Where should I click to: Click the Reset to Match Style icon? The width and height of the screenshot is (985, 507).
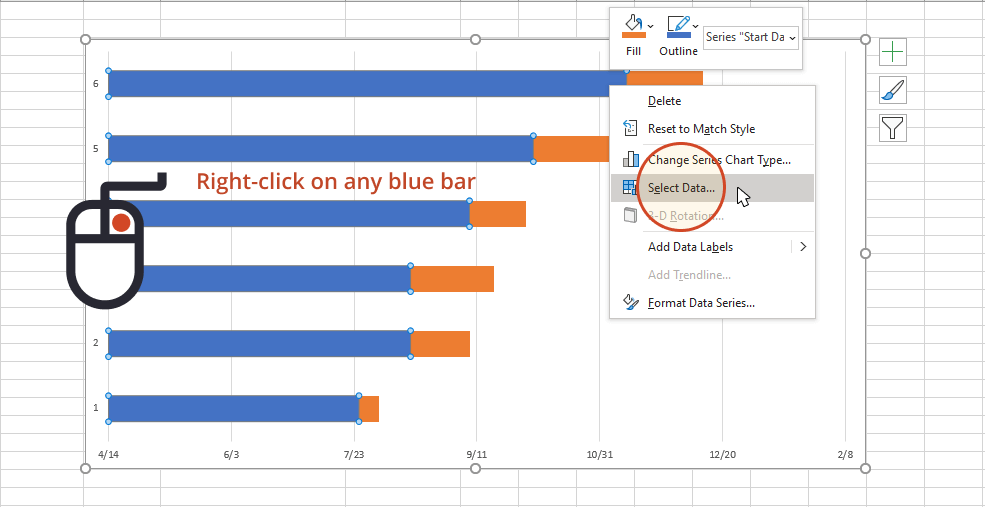(x=629, y=129)
